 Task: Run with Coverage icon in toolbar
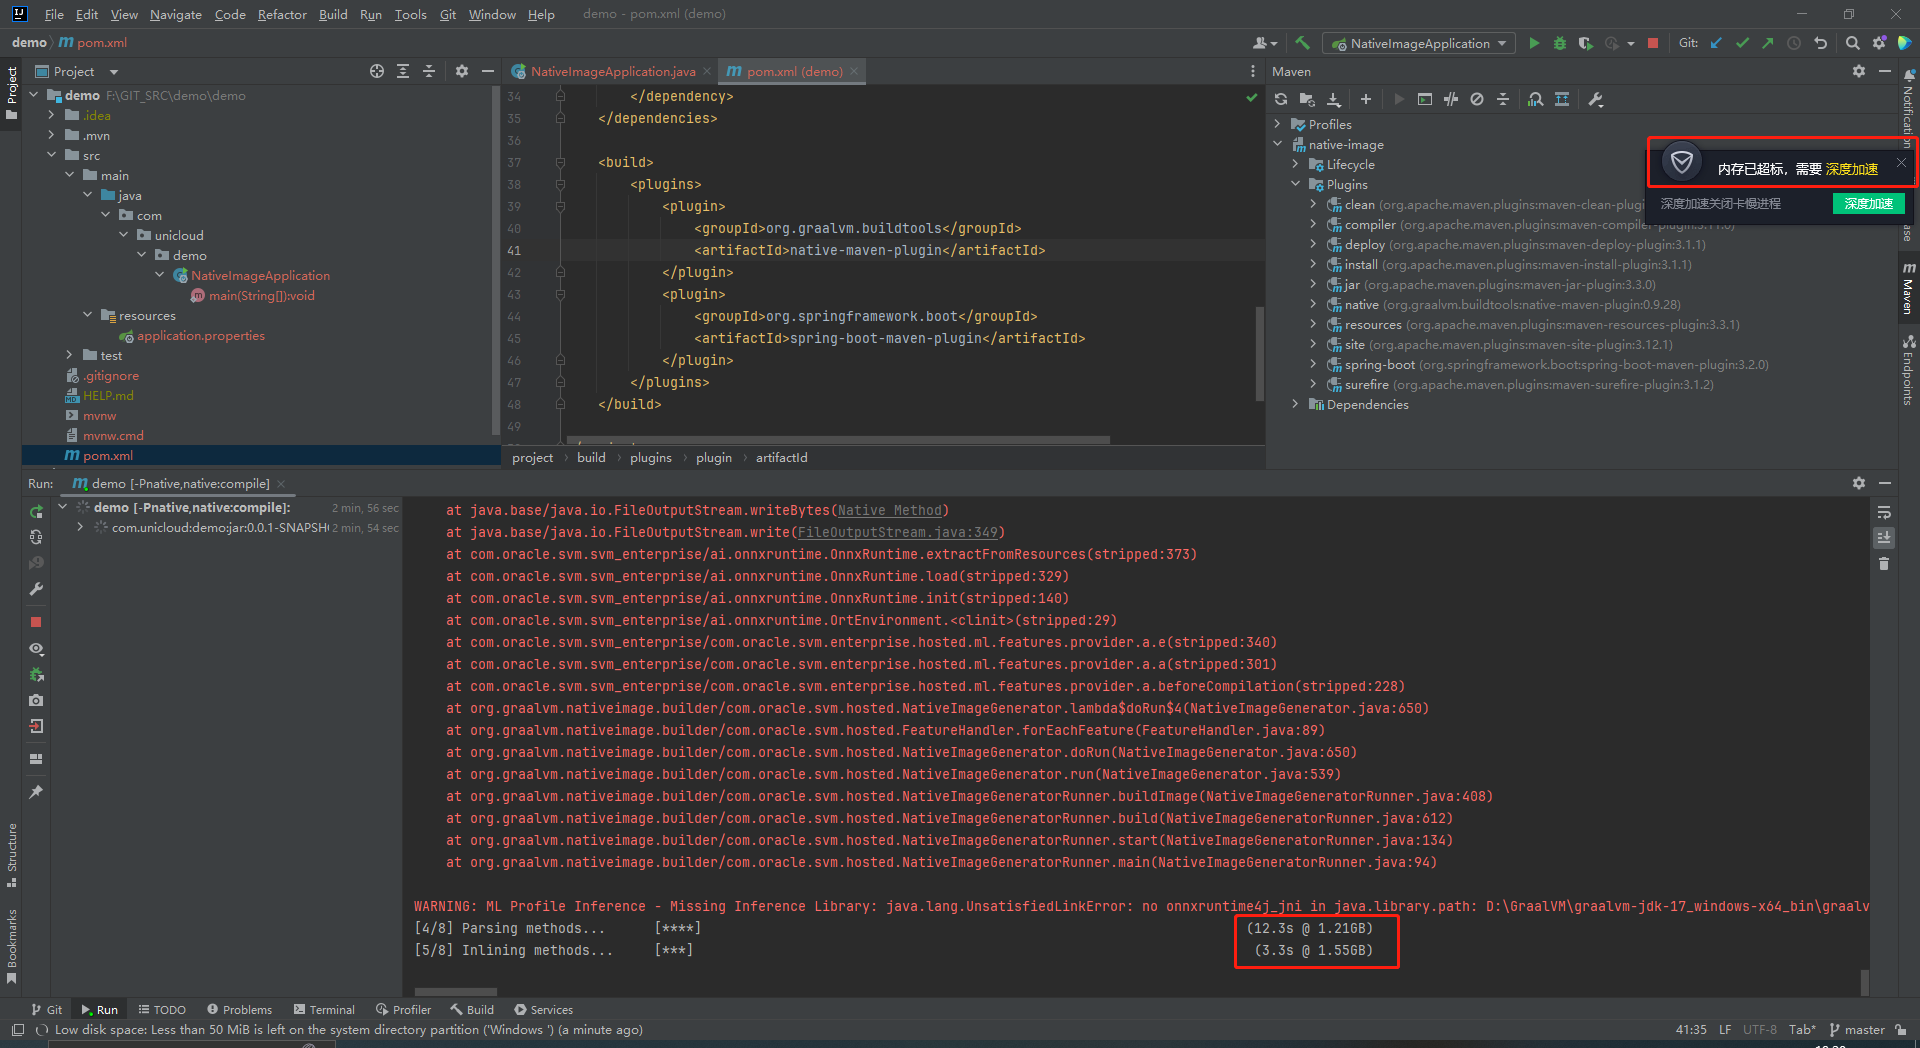pyautogui.click(x=1585, y=43)
